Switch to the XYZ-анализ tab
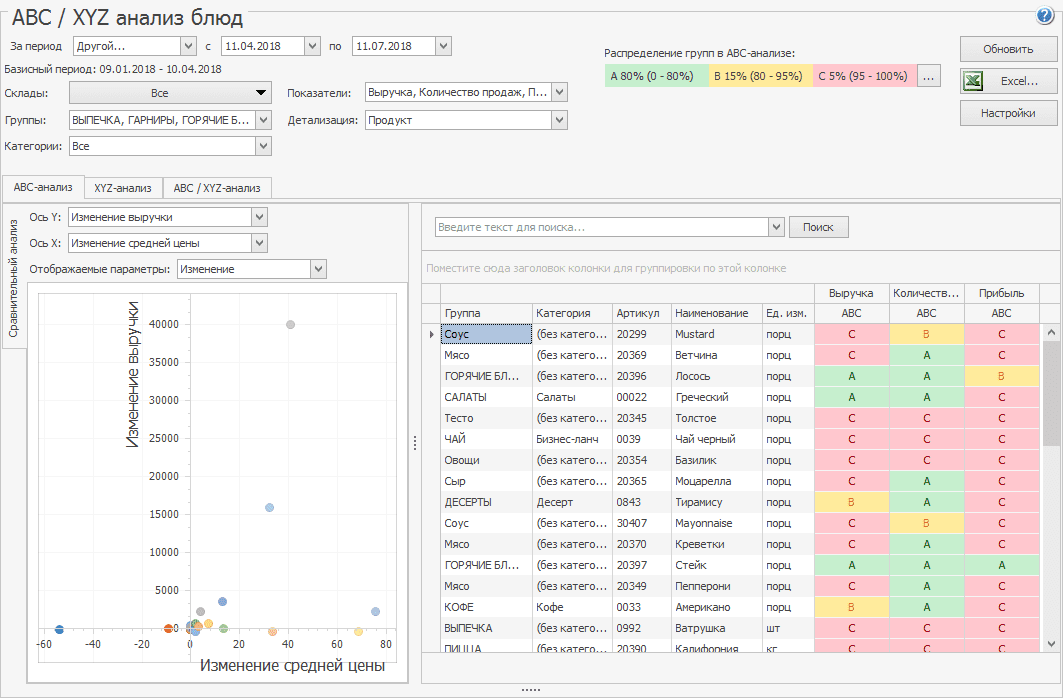The height and width of the screenshot is (698, 1063). [123, 188]
